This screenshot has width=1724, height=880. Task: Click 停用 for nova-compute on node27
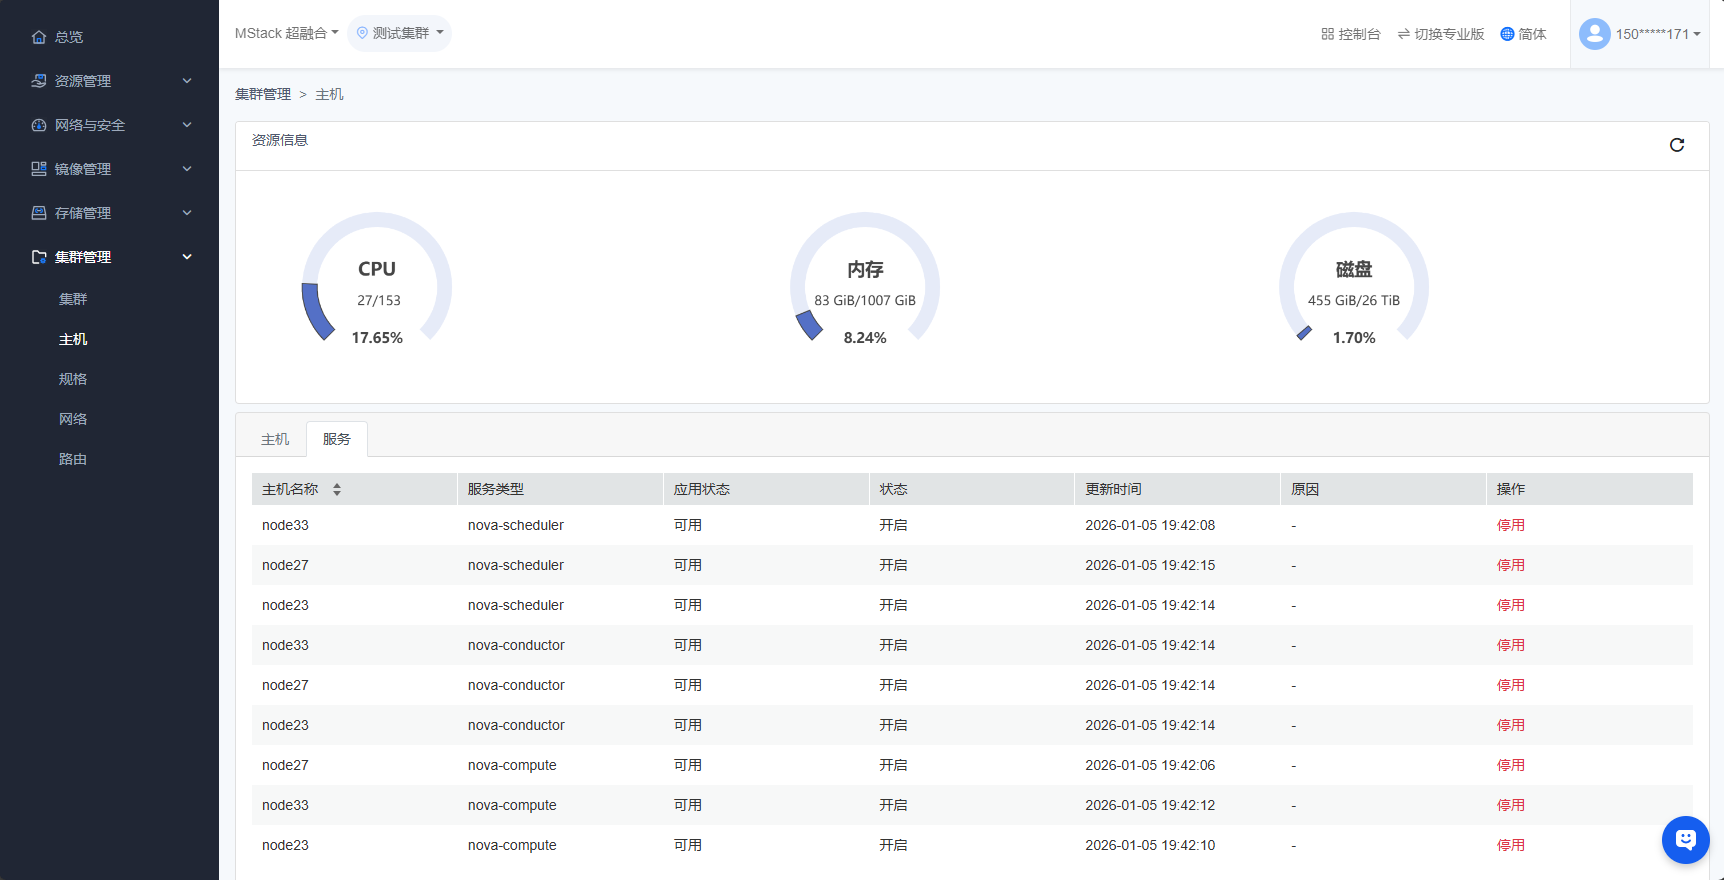[1510, 765]
